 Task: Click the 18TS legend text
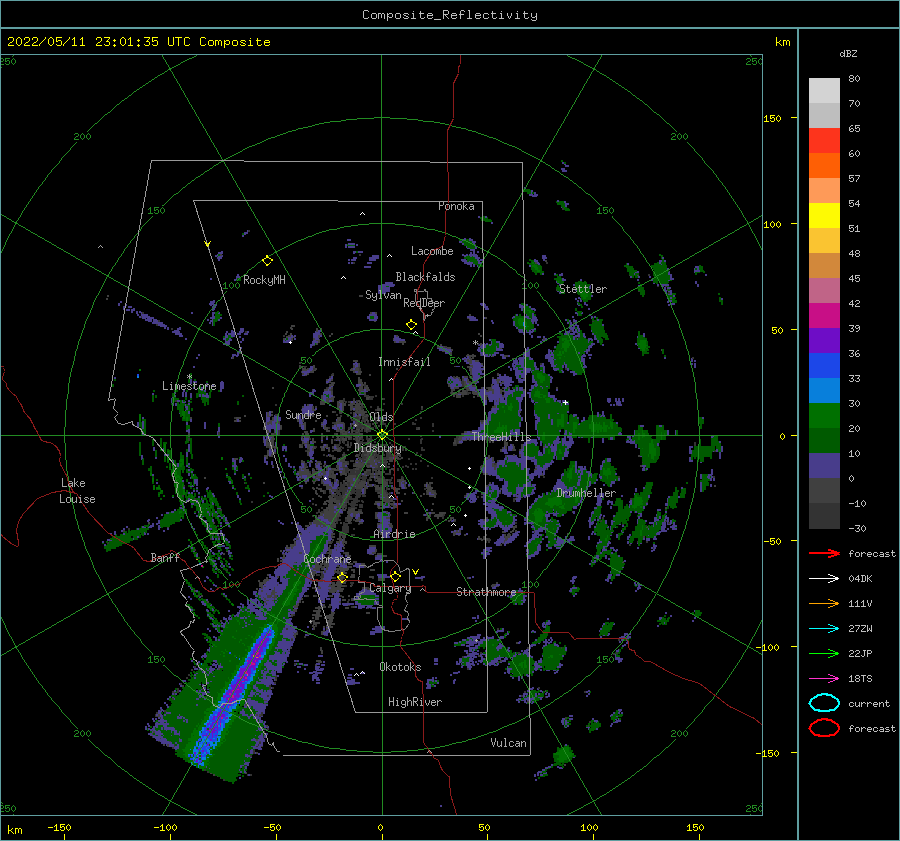[x=860, y=679]
